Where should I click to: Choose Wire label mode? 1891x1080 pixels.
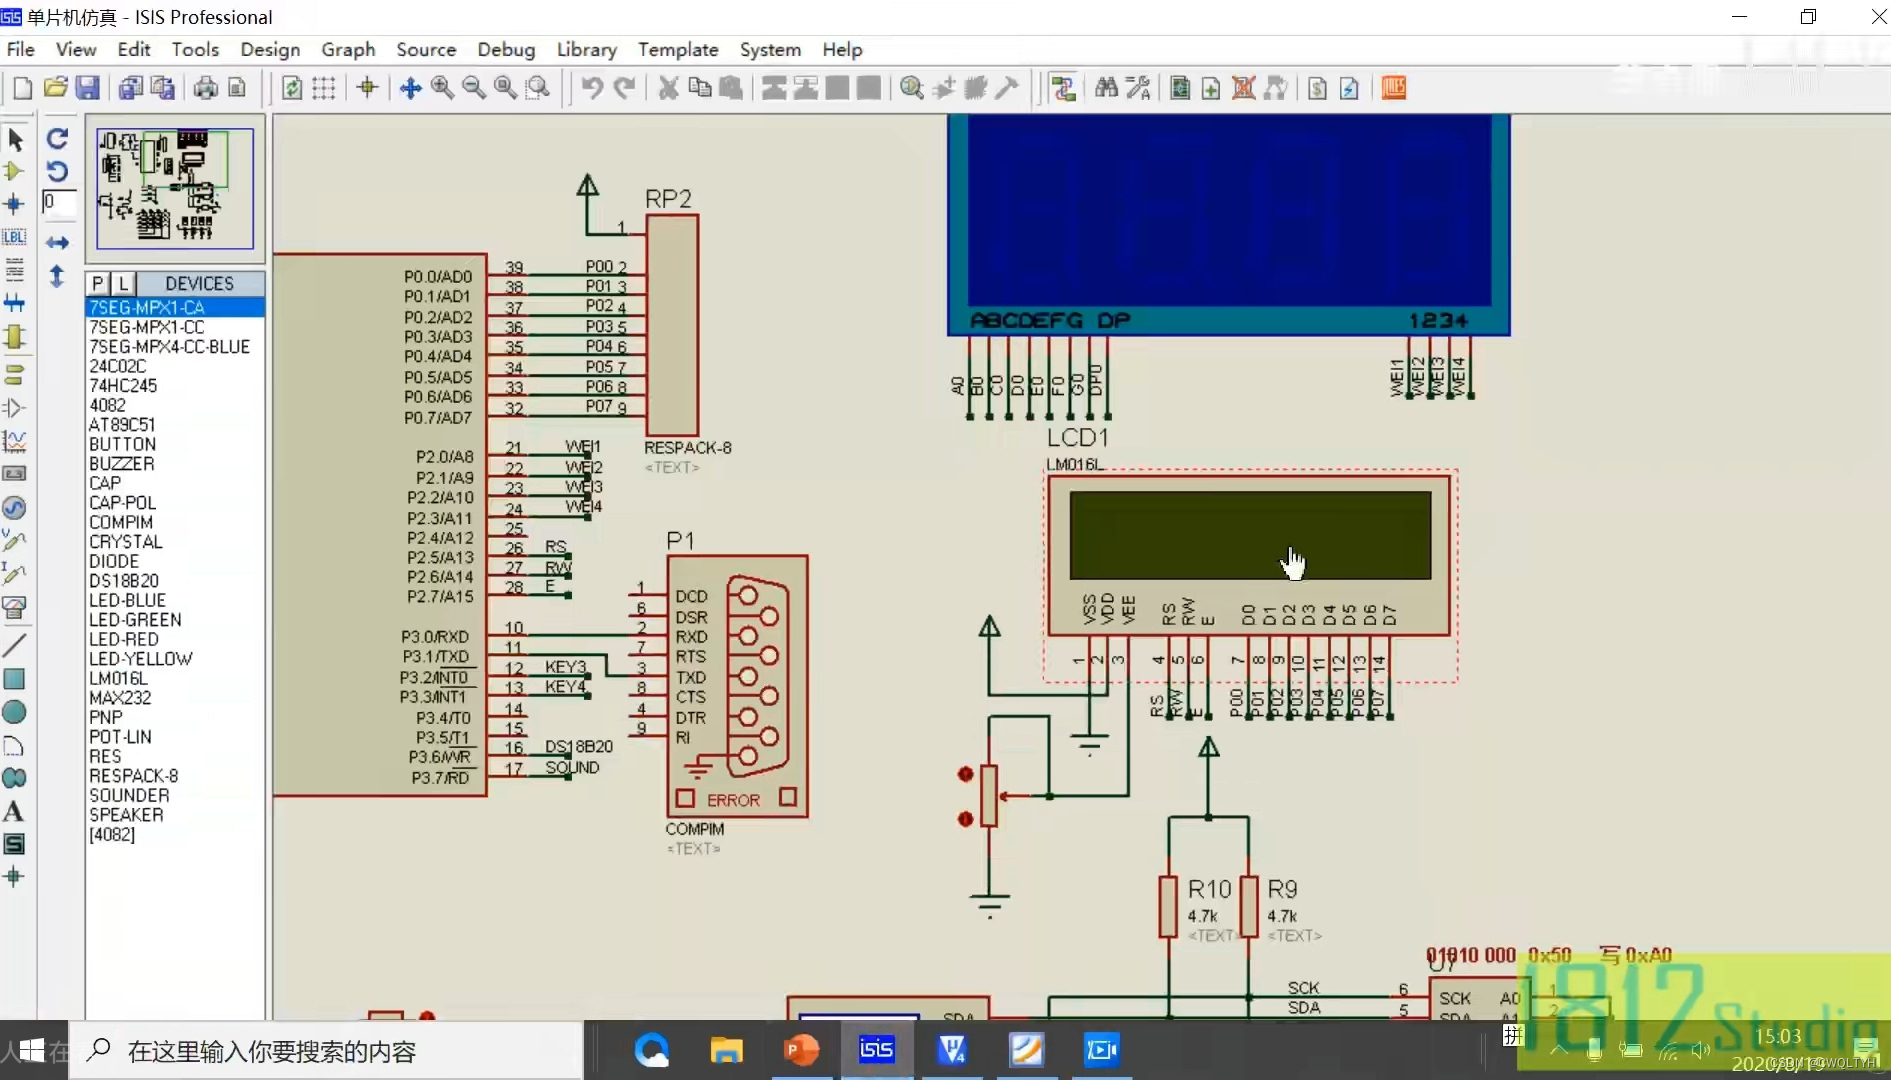pyautogui.click(x=15, y=237)
